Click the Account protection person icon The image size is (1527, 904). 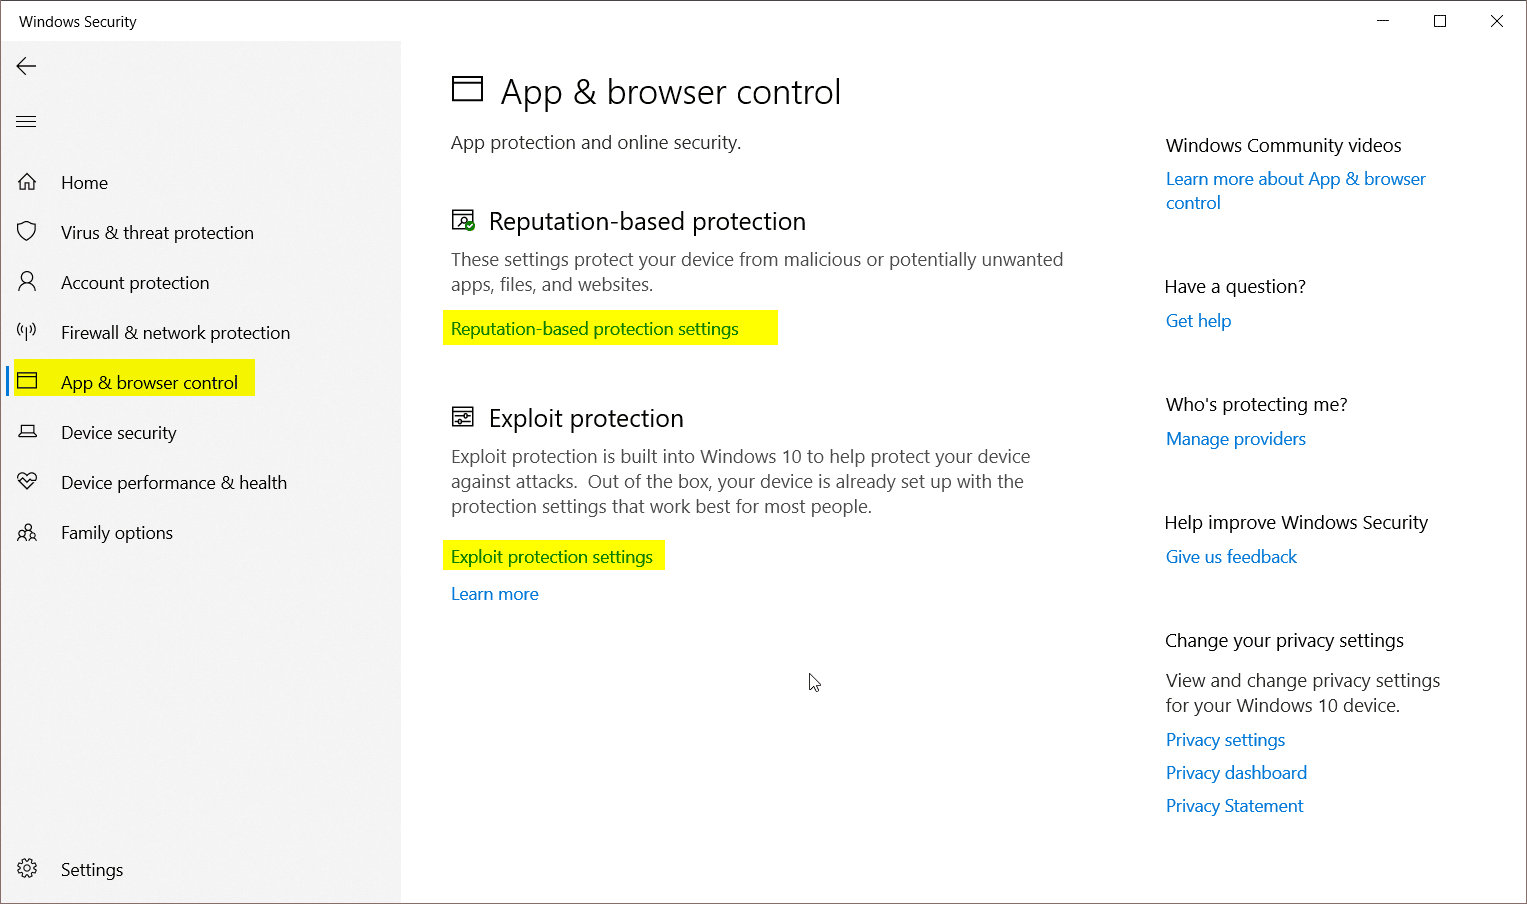tap(27, 282)
